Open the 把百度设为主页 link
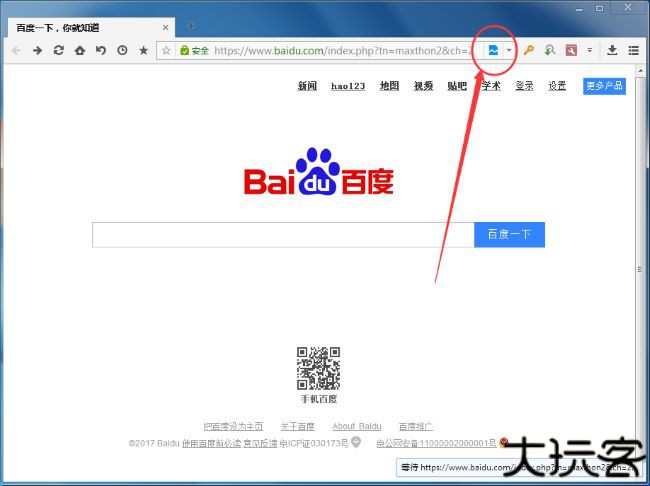650x486 pixels. tap(233, 426)
